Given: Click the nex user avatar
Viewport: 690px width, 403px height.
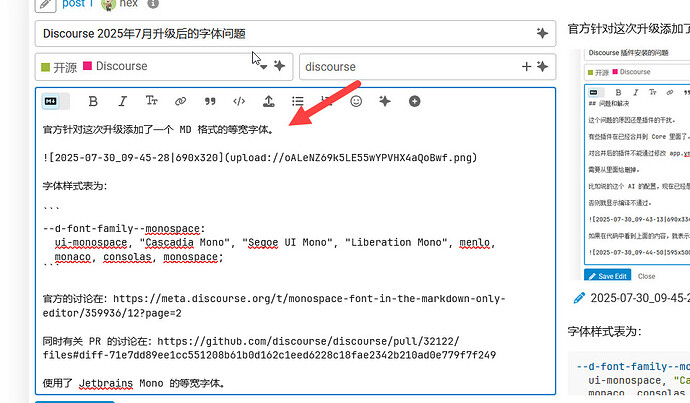Looking at the screenshot, I should (108, 4).
